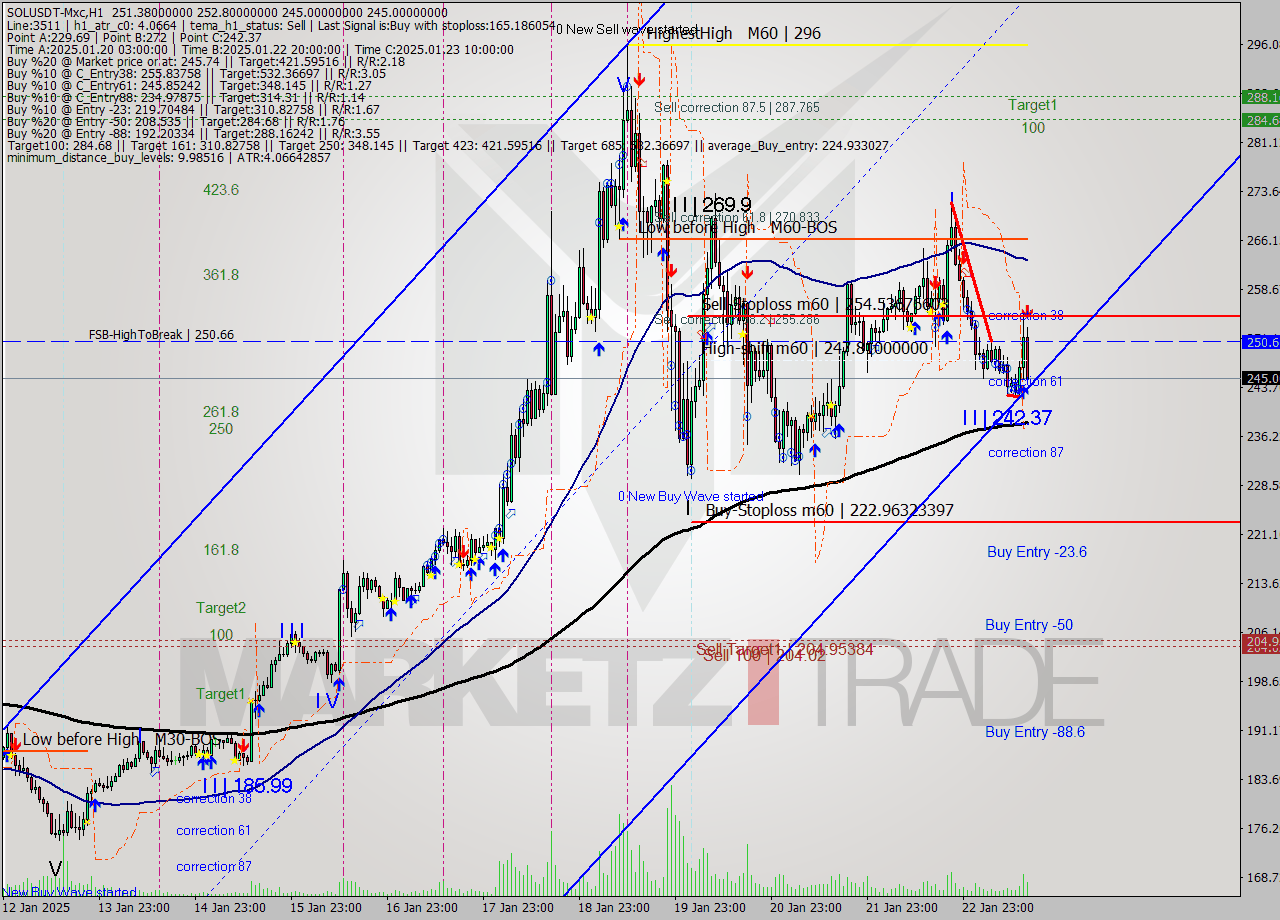Select '0 New Buy Wave started' label

pos(690,496)
